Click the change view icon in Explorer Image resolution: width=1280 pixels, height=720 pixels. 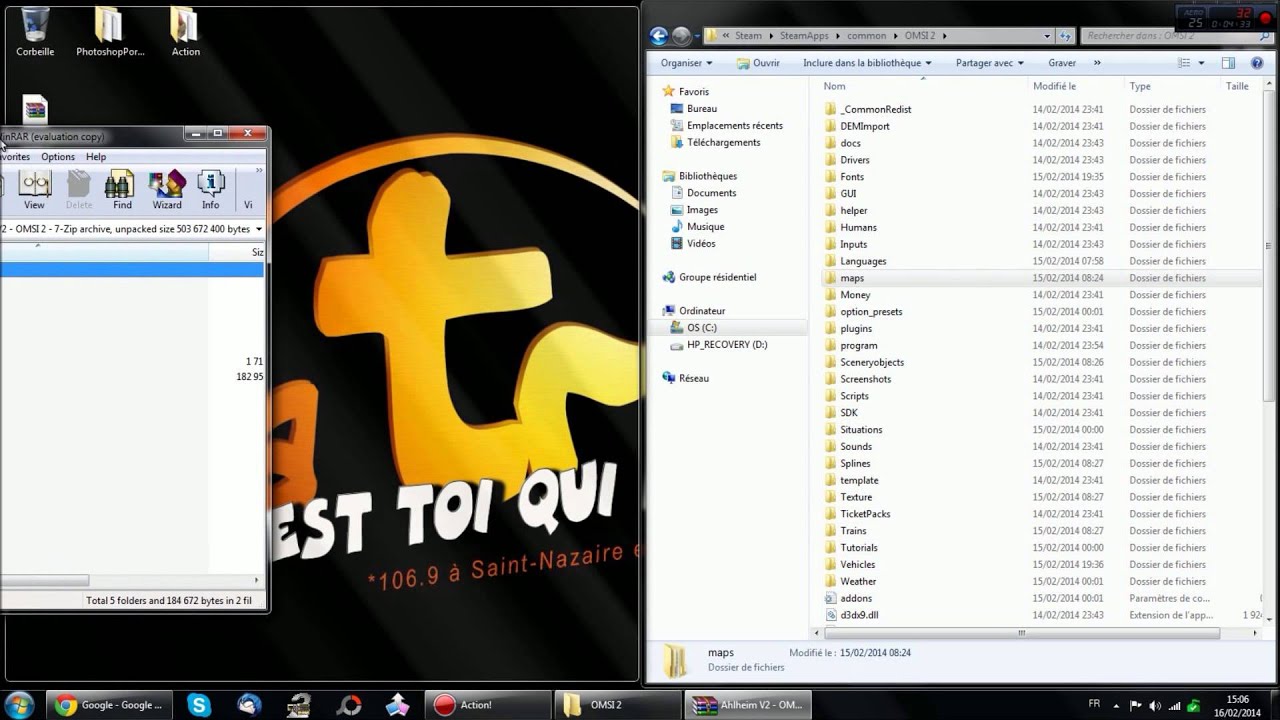[x=1184, y=63]
